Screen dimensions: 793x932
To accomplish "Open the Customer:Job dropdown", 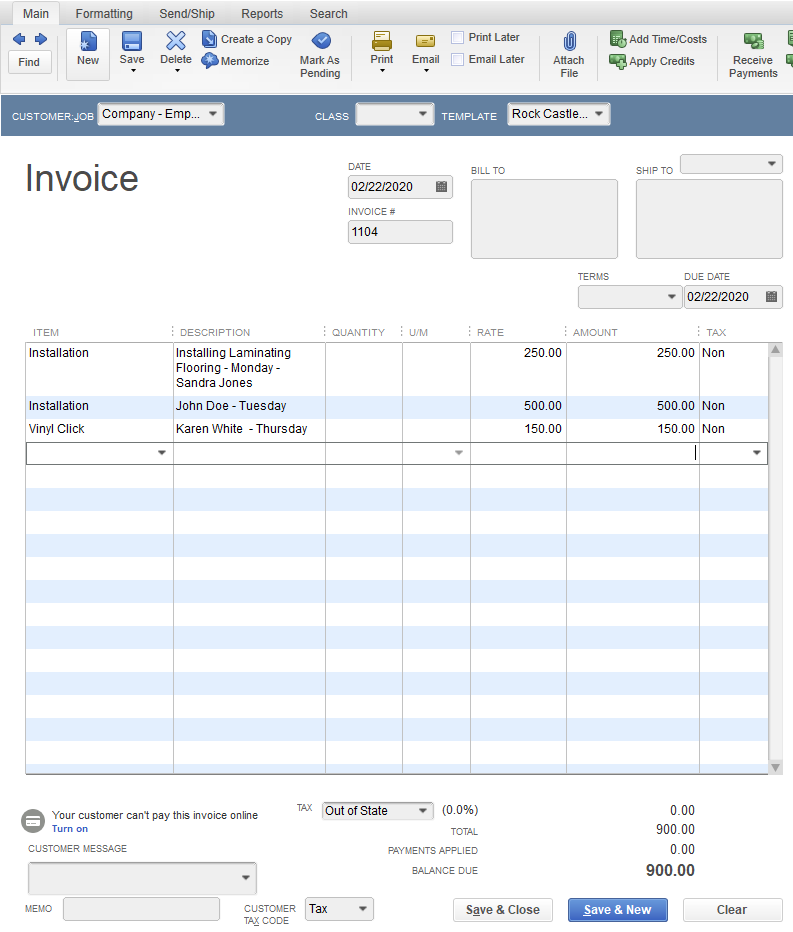I will pos(213,114).
